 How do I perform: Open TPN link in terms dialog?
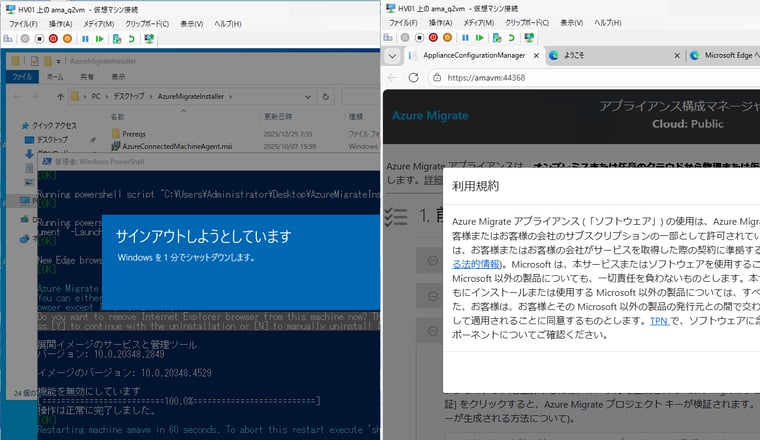coord(659,321)
